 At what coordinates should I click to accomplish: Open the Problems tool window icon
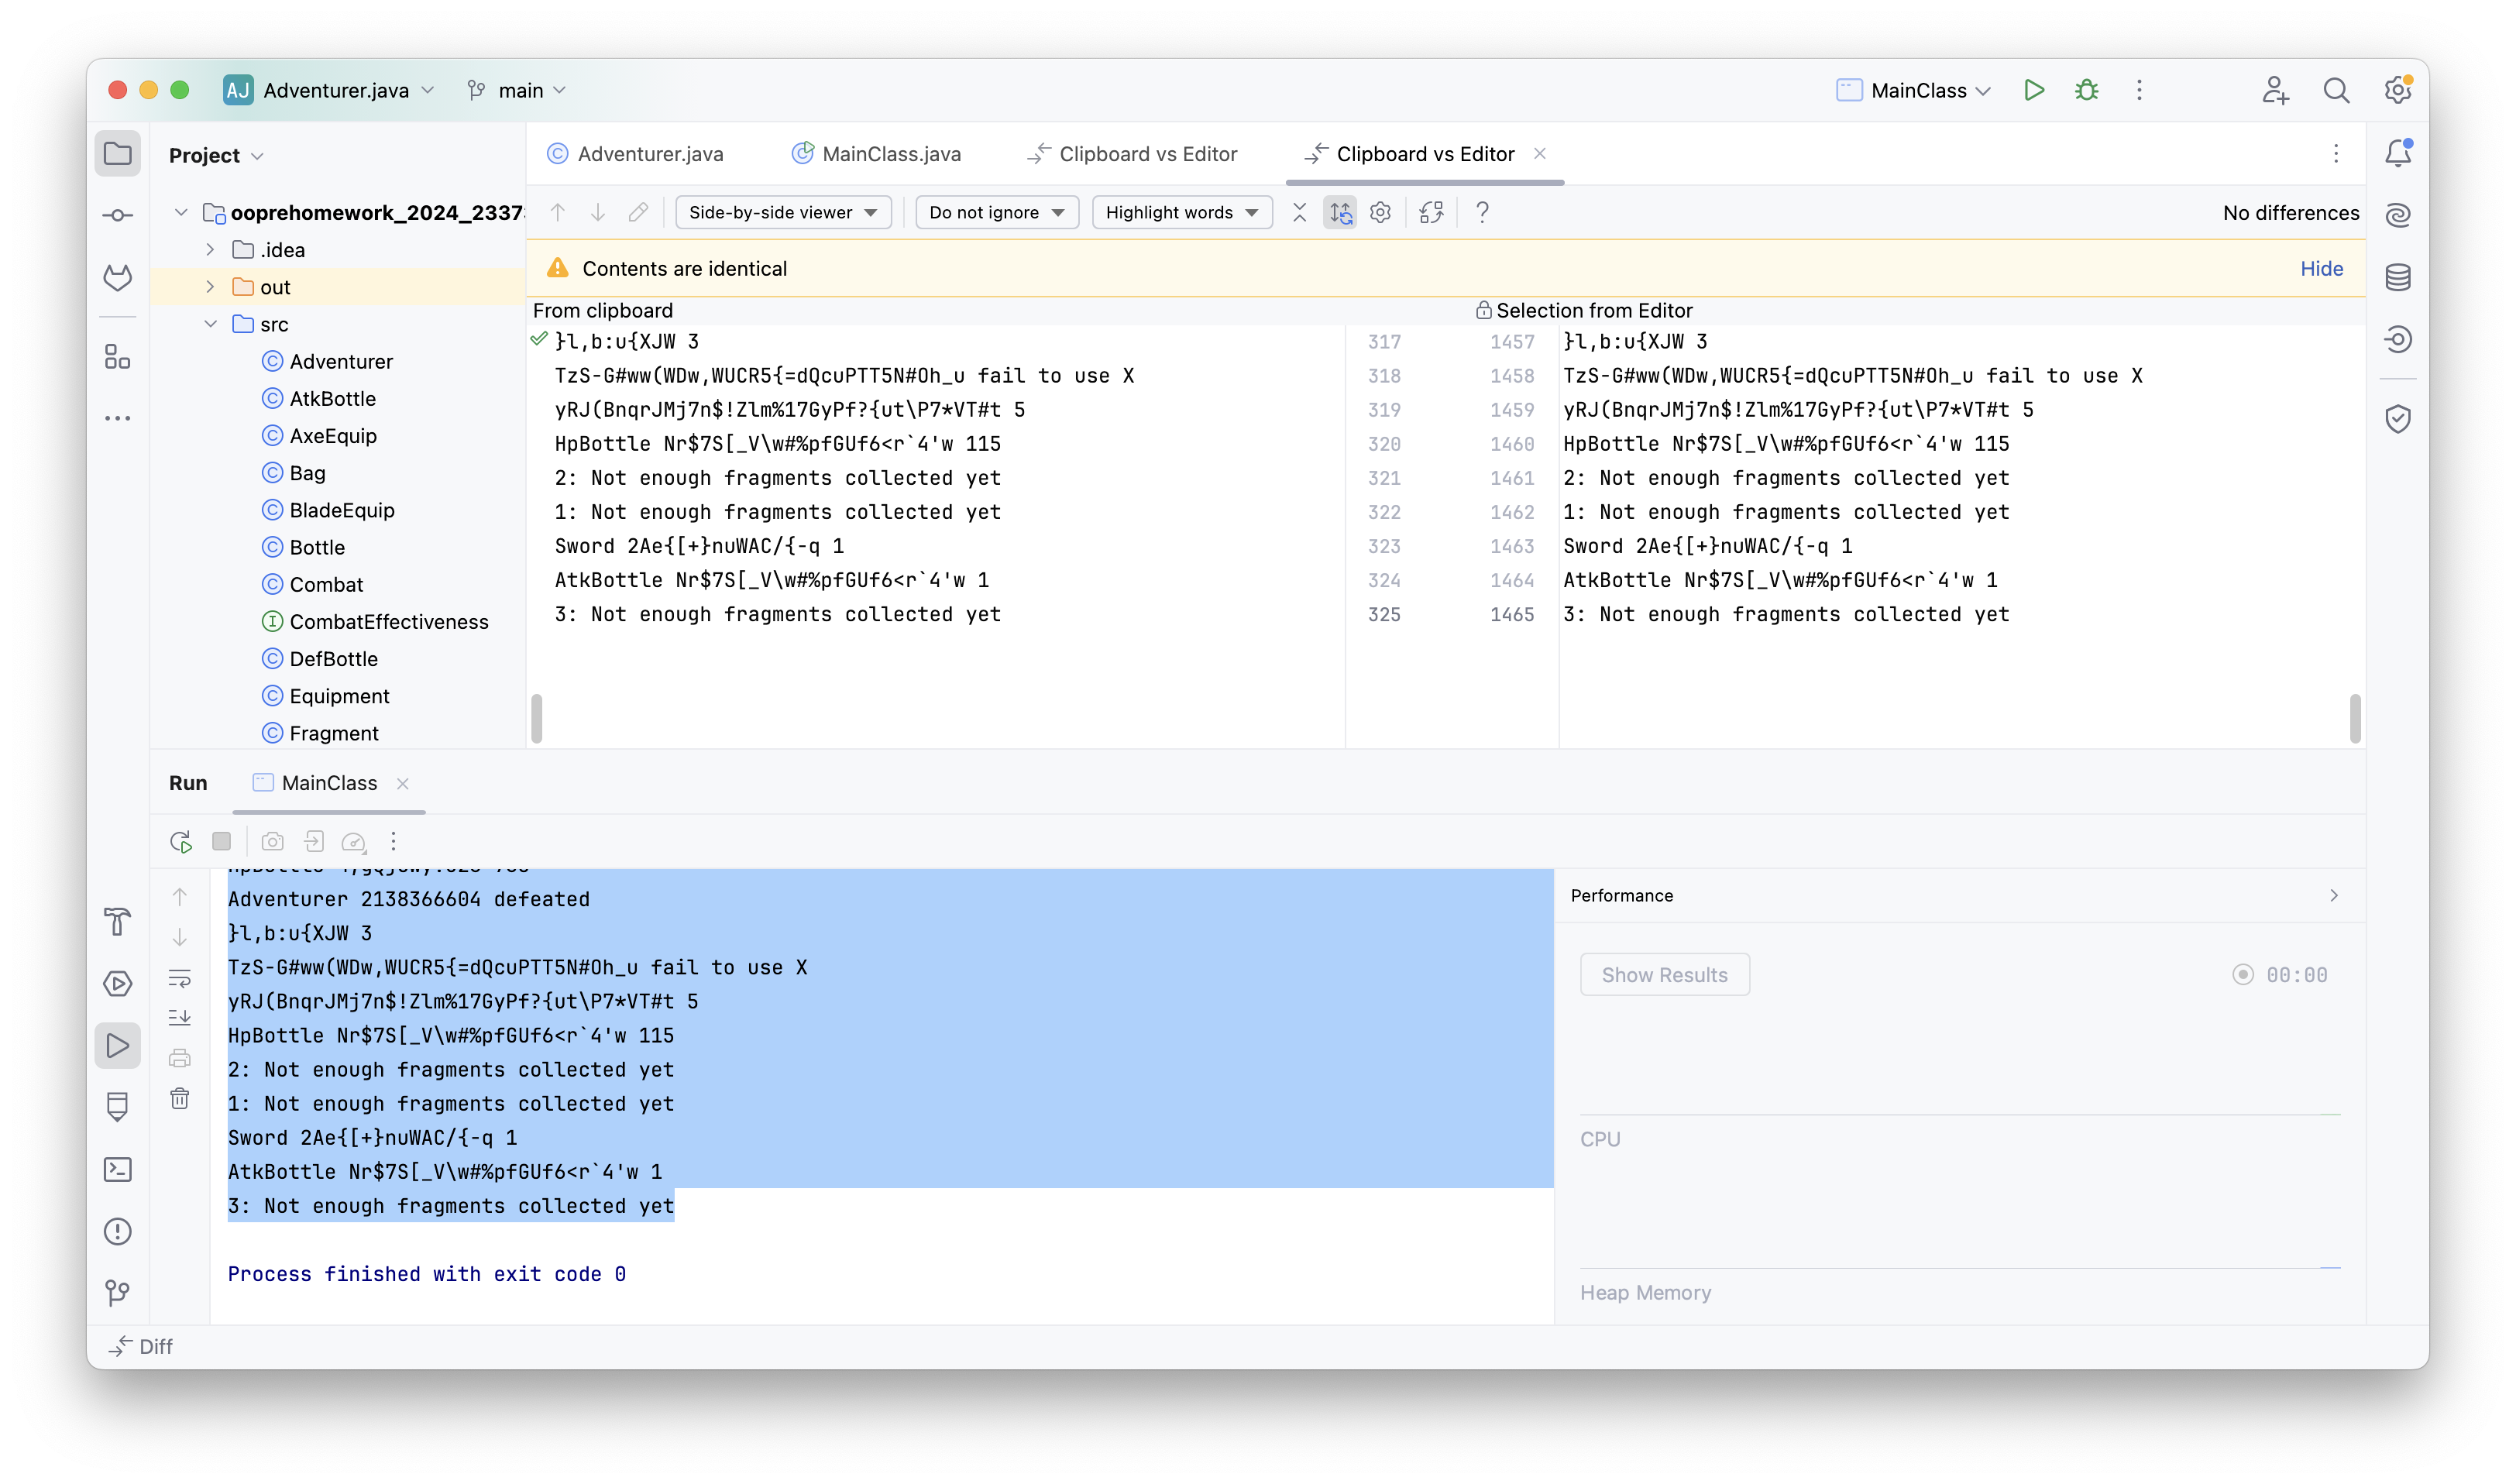point(118,1231)
